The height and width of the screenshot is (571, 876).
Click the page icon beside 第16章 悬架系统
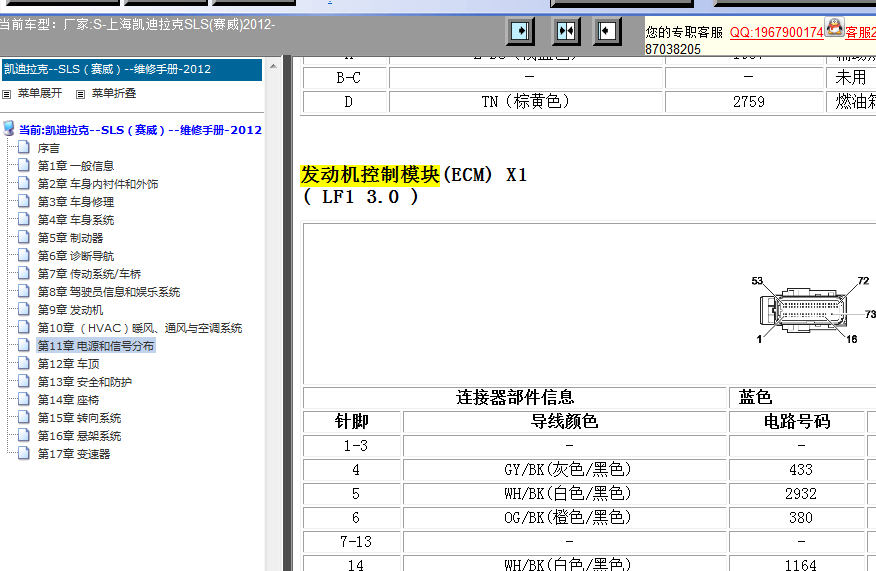coord(23,435)
